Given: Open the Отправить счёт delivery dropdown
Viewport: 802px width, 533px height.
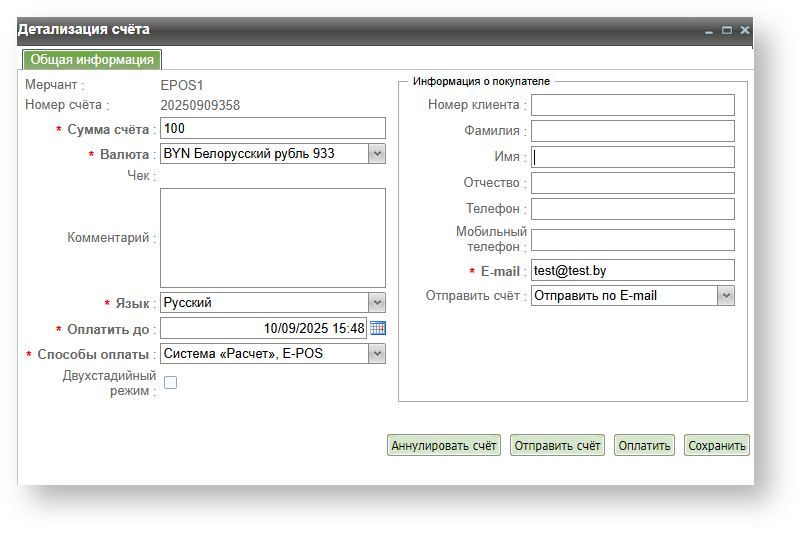Looking at the screenshot, I should [726, 295].
